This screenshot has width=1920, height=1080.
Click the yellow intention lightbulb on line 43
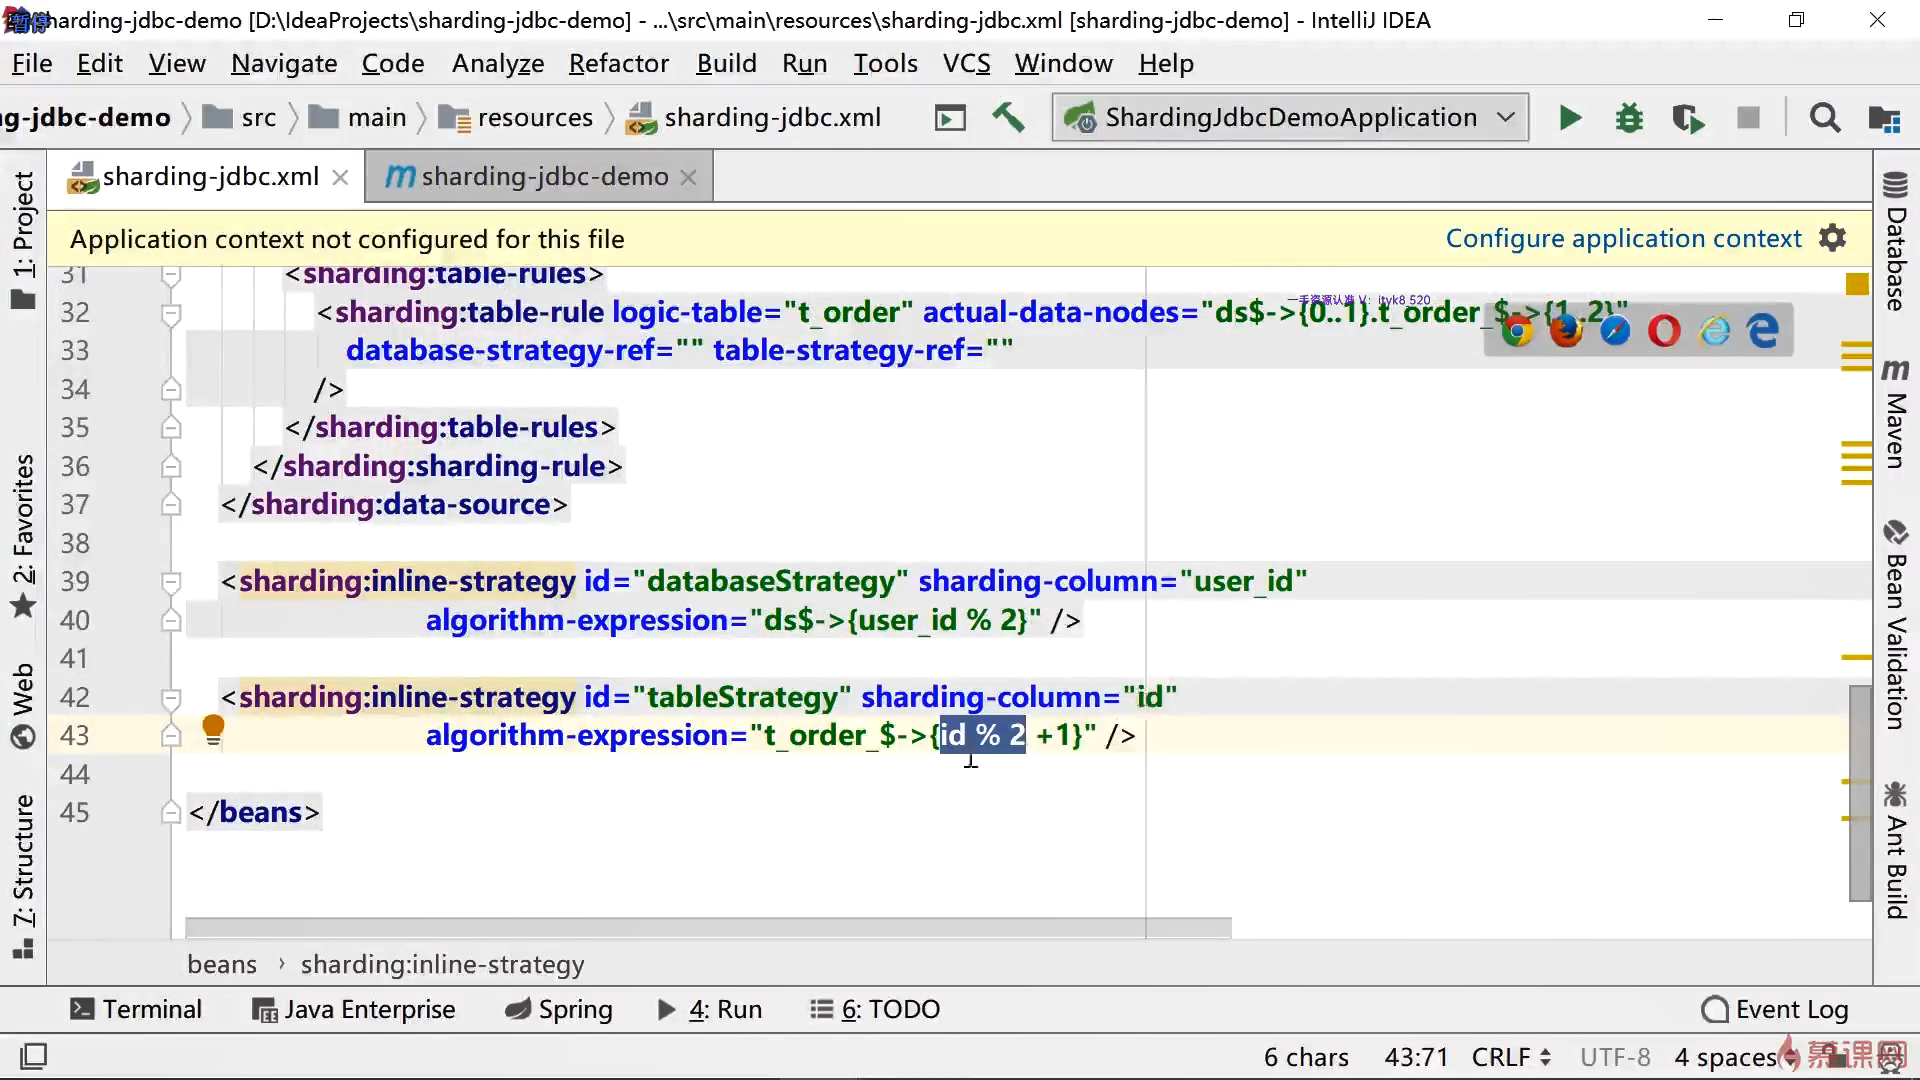[213, 730]
